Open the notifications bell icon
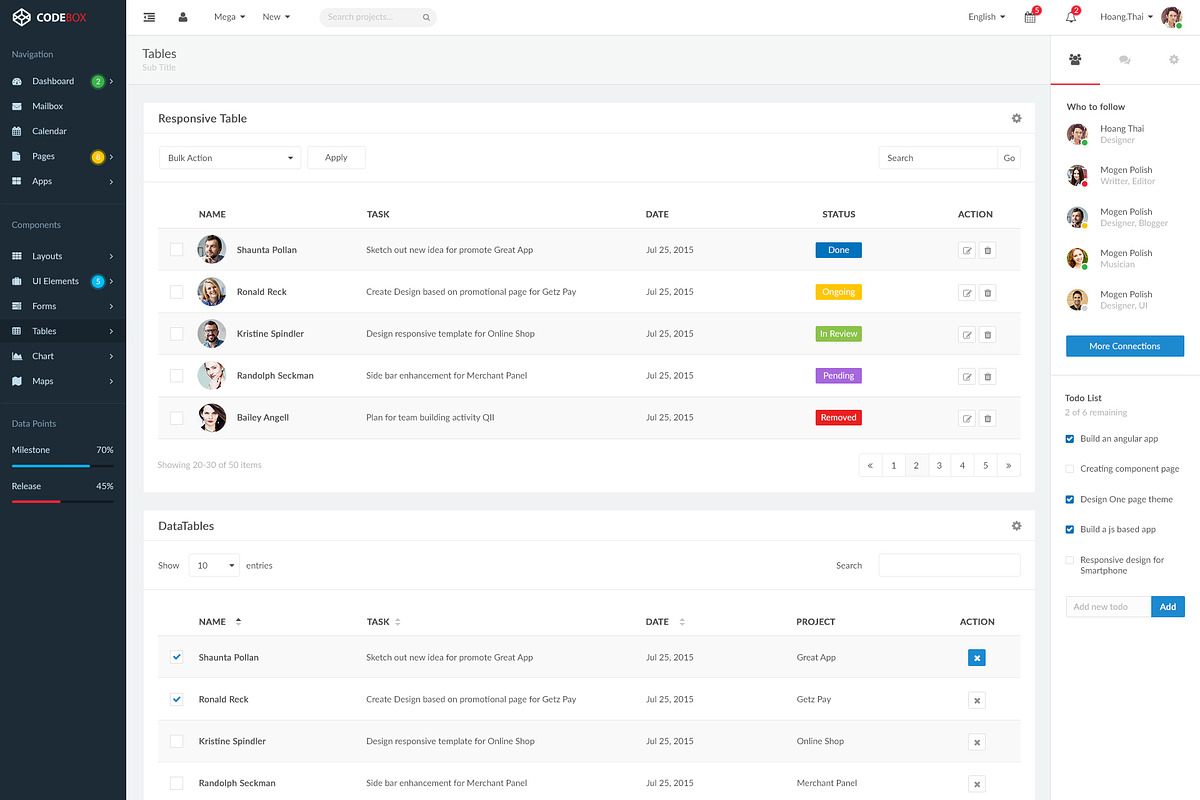The image size is (1200, 800). (1070, 16)
